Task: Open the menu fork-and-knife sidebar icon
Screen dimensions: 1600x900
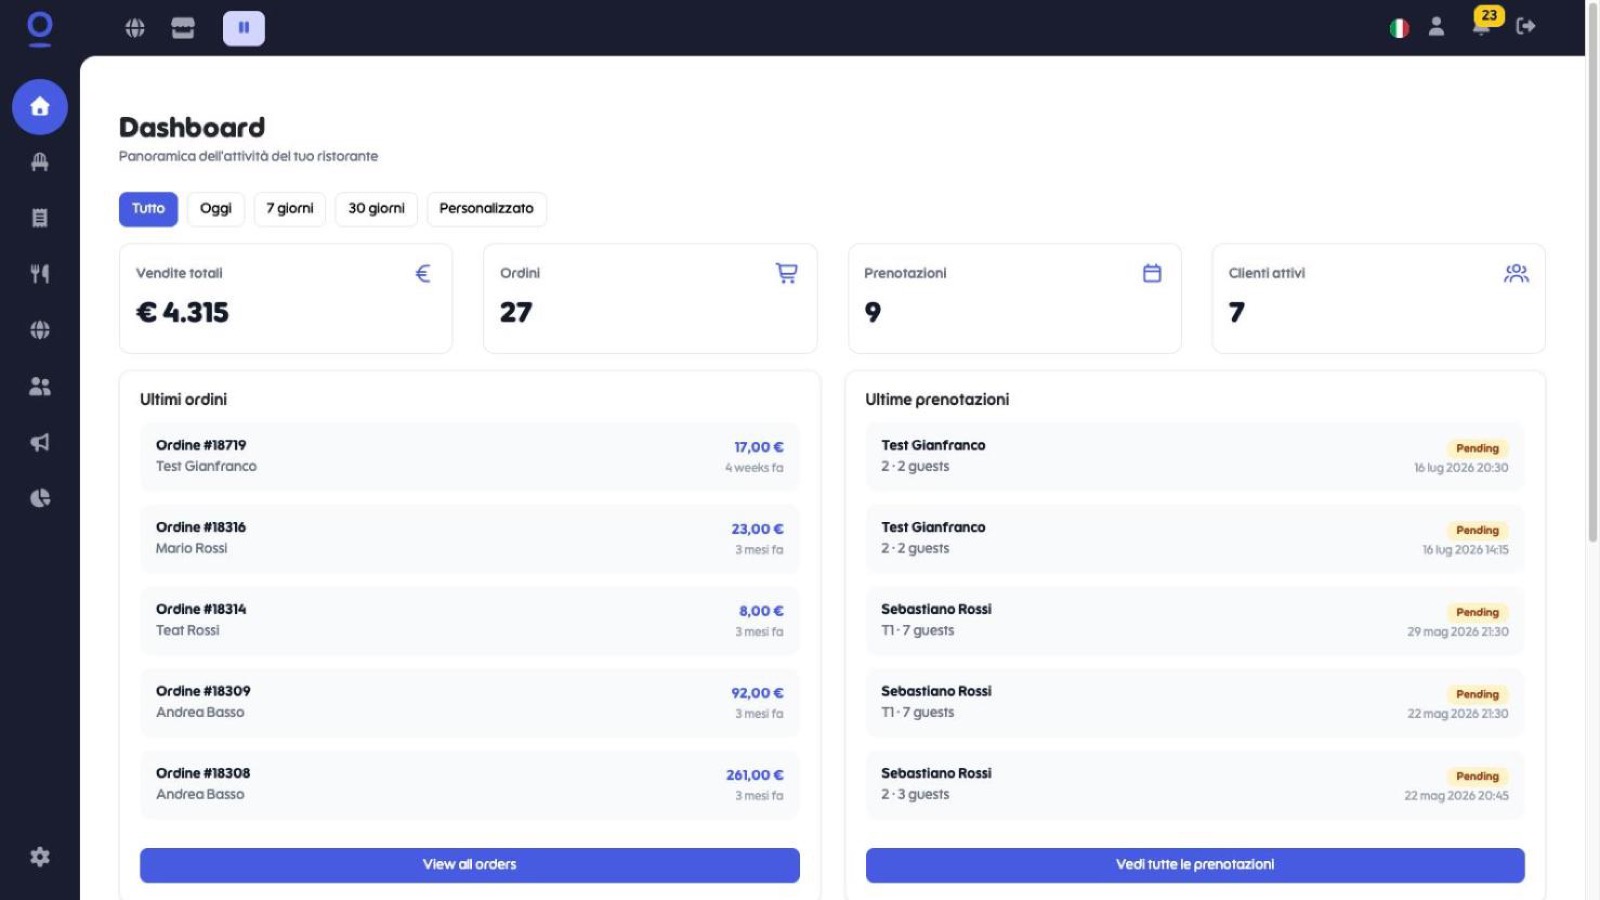Action: pos(40,274)
